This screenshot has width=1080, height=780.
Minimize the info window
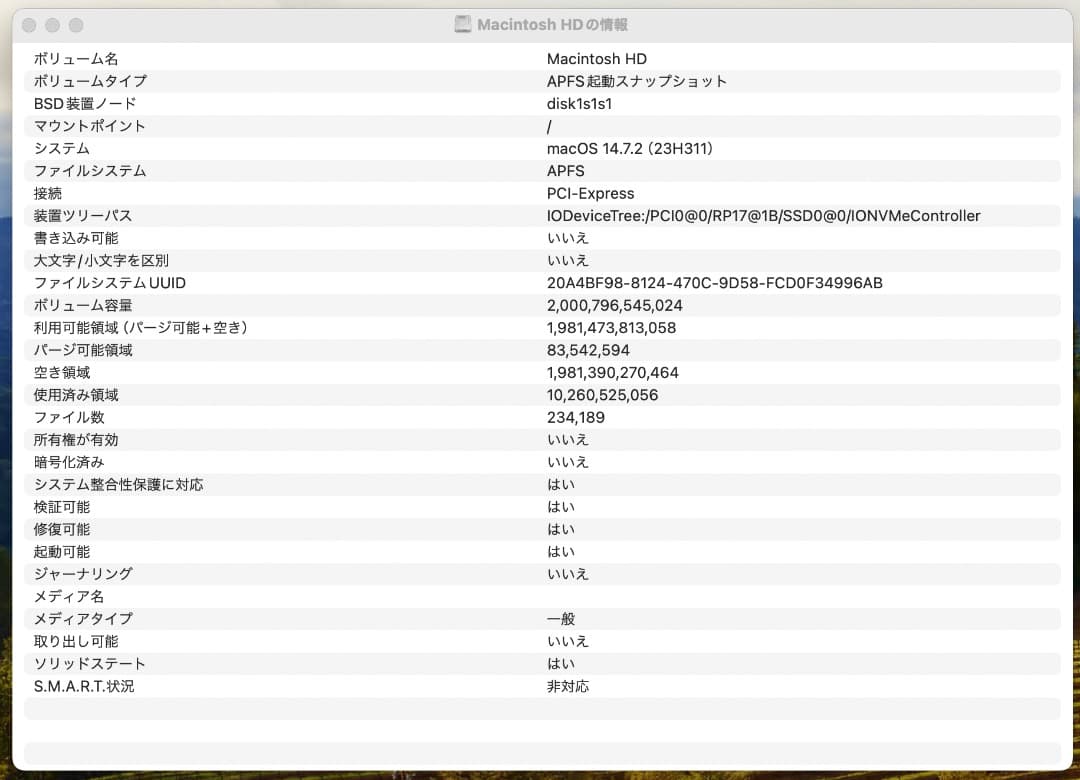click(51, 23)
